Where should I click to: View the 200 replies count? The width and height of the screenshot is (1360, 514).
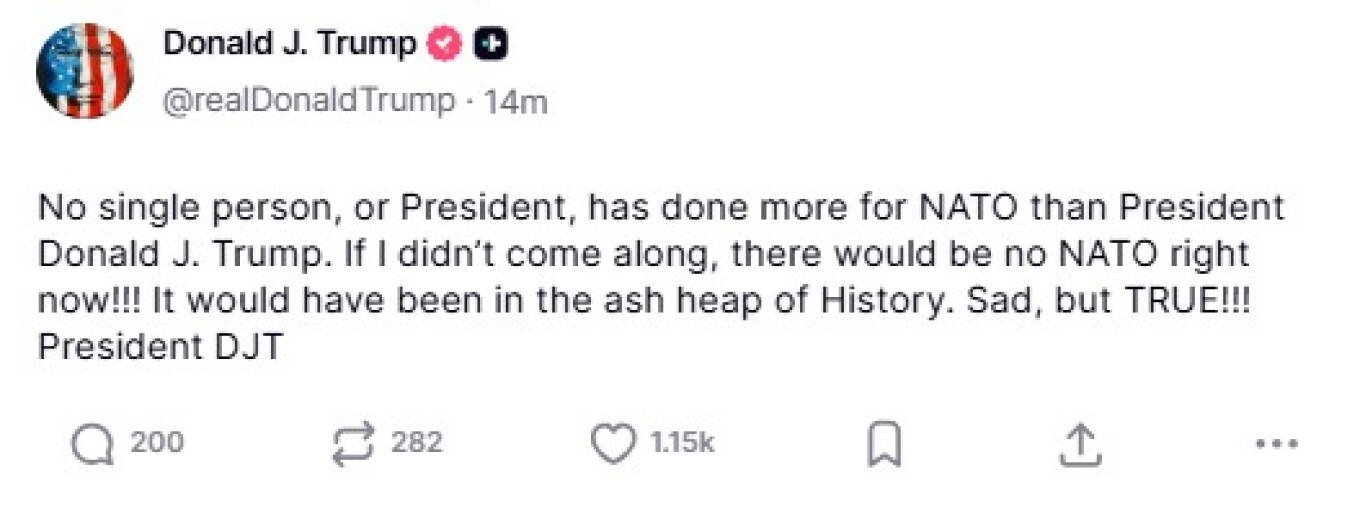click(x=157, y=442)
